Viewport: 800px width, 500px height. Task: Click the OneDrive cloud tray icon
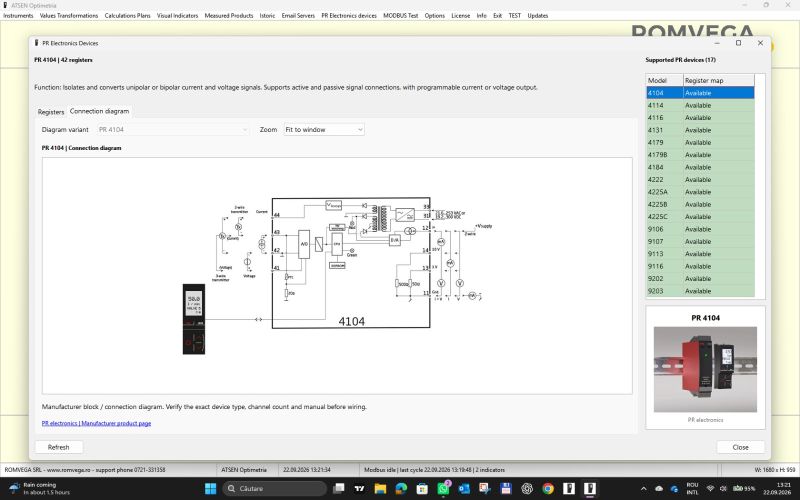[659, 489]
